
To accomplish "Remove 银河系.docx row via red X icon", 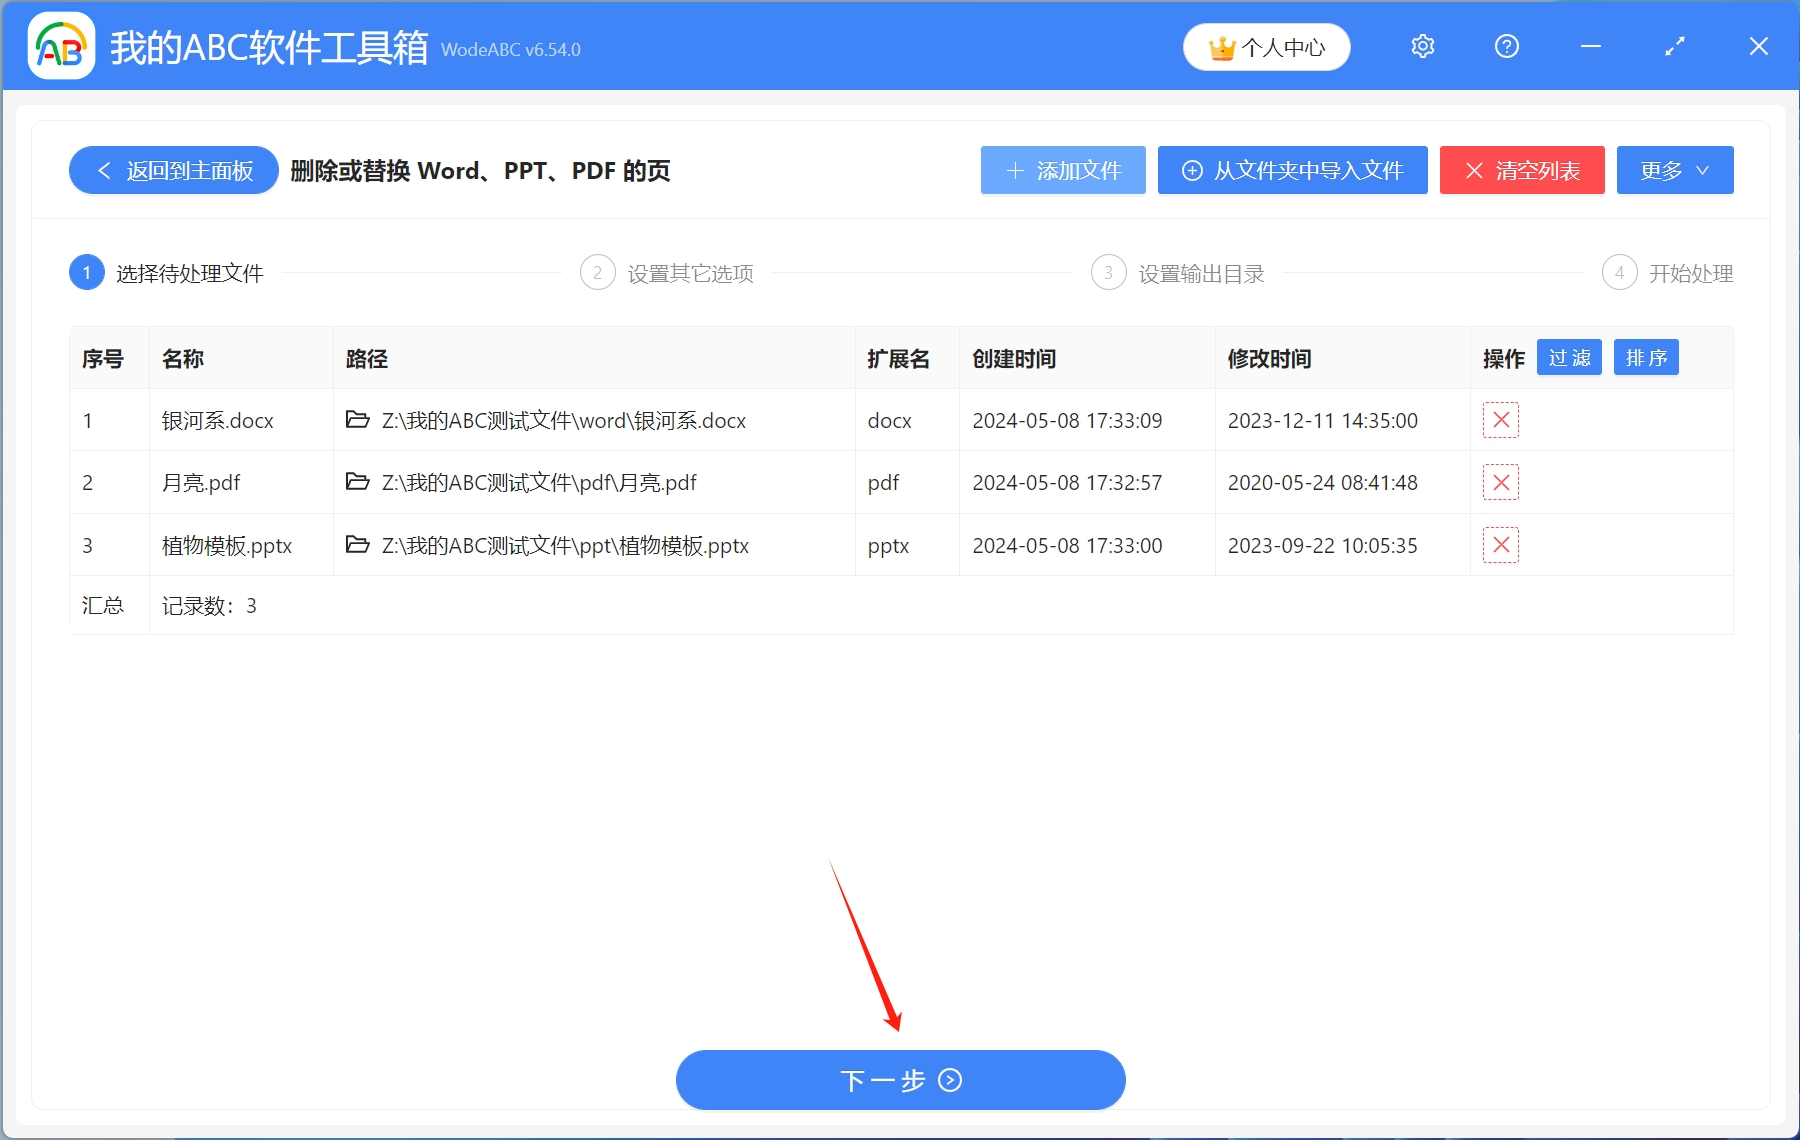I will pyautogui.click(x=1500, y=420).
